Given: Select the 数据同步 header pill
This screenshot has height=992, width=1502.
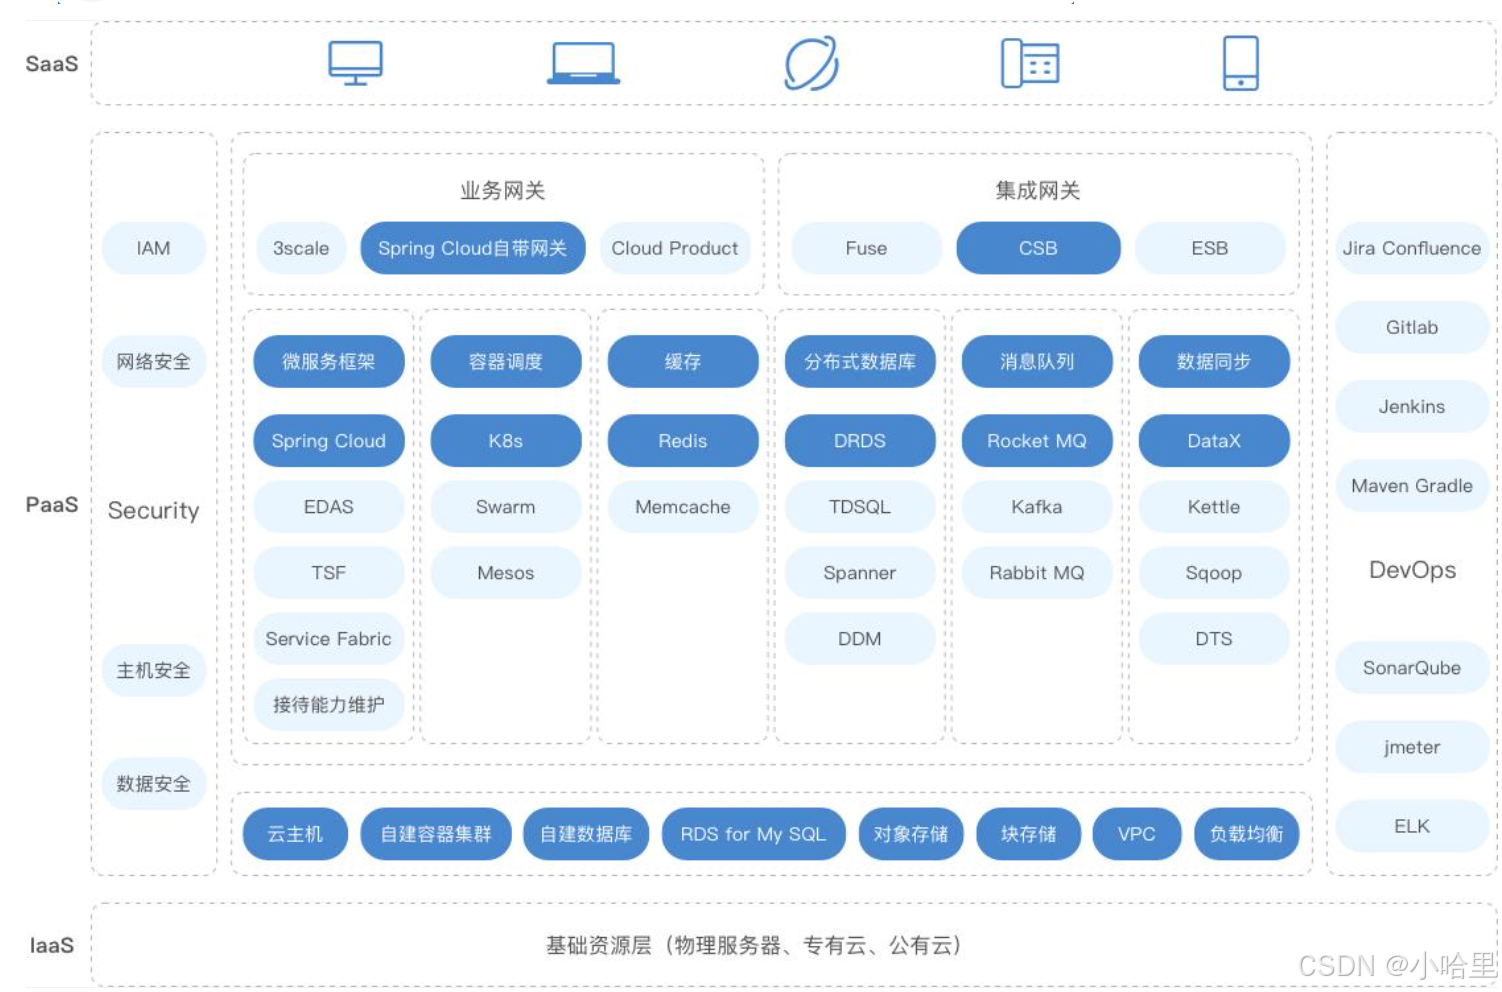Looking at the screenshot, I should click(1214, 361).
